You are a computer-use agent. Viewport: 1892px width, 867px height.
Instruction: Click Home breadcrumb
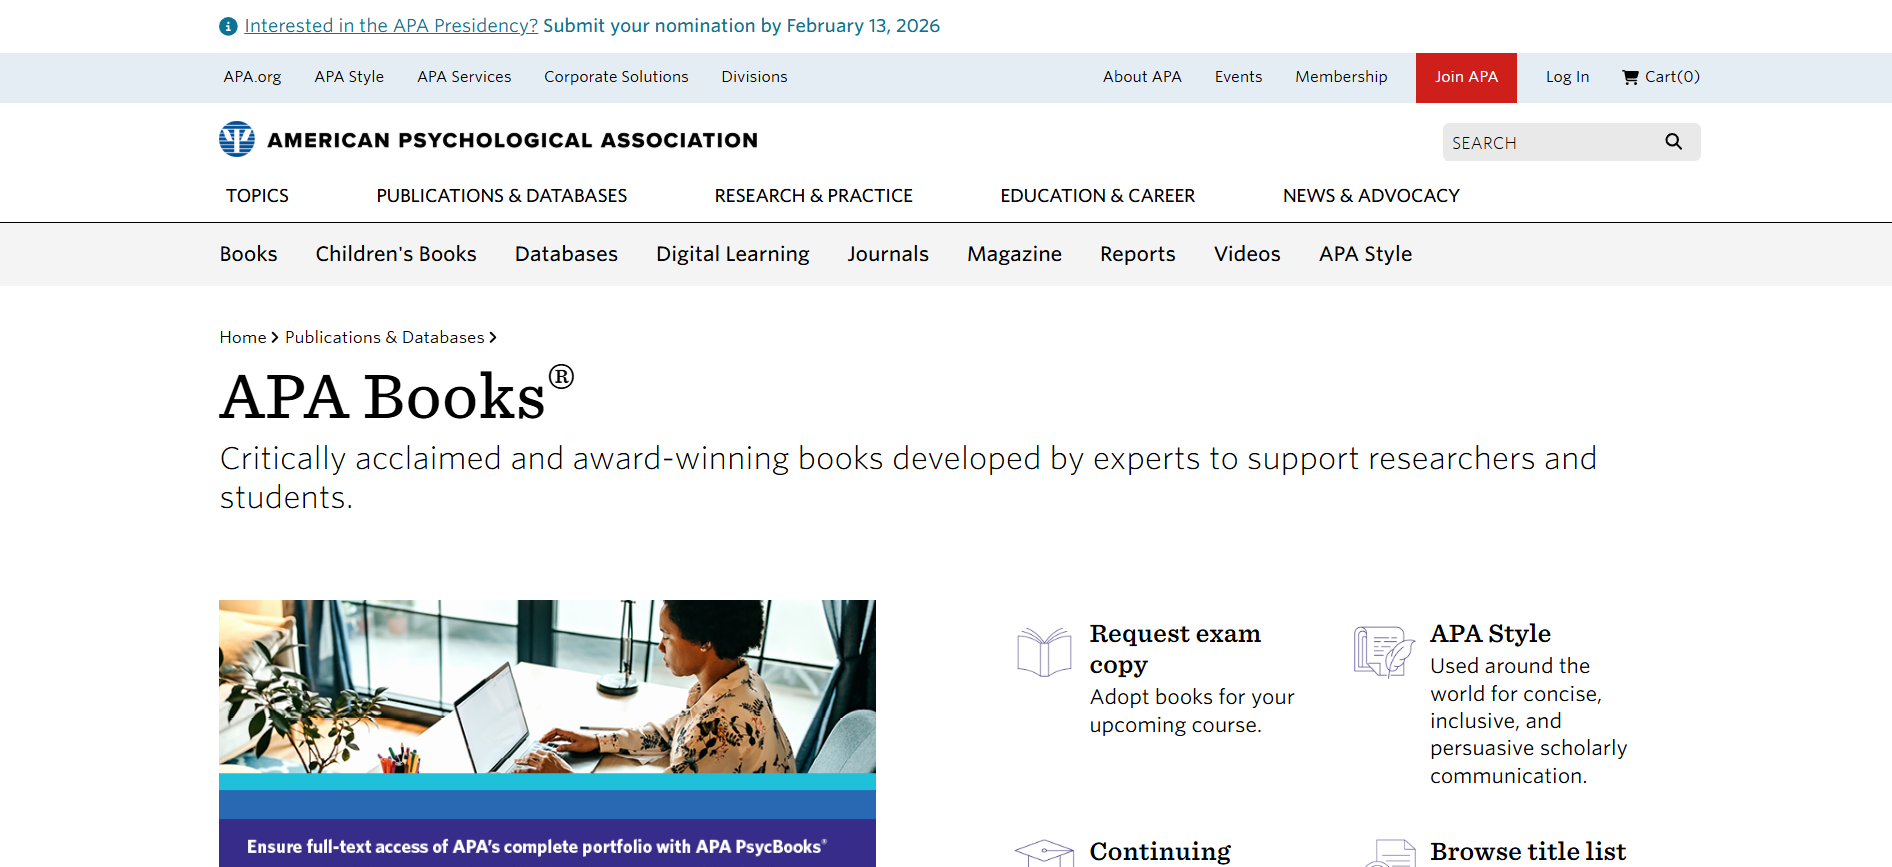(243, 338)
